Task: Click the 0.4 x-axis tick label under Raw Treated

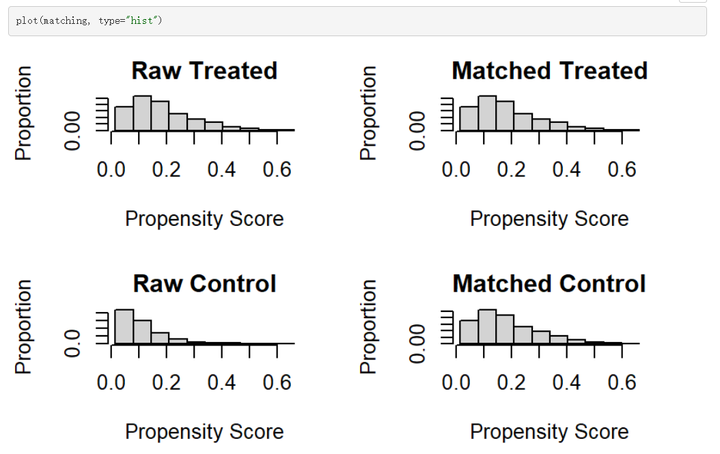Action: point(222,170)
